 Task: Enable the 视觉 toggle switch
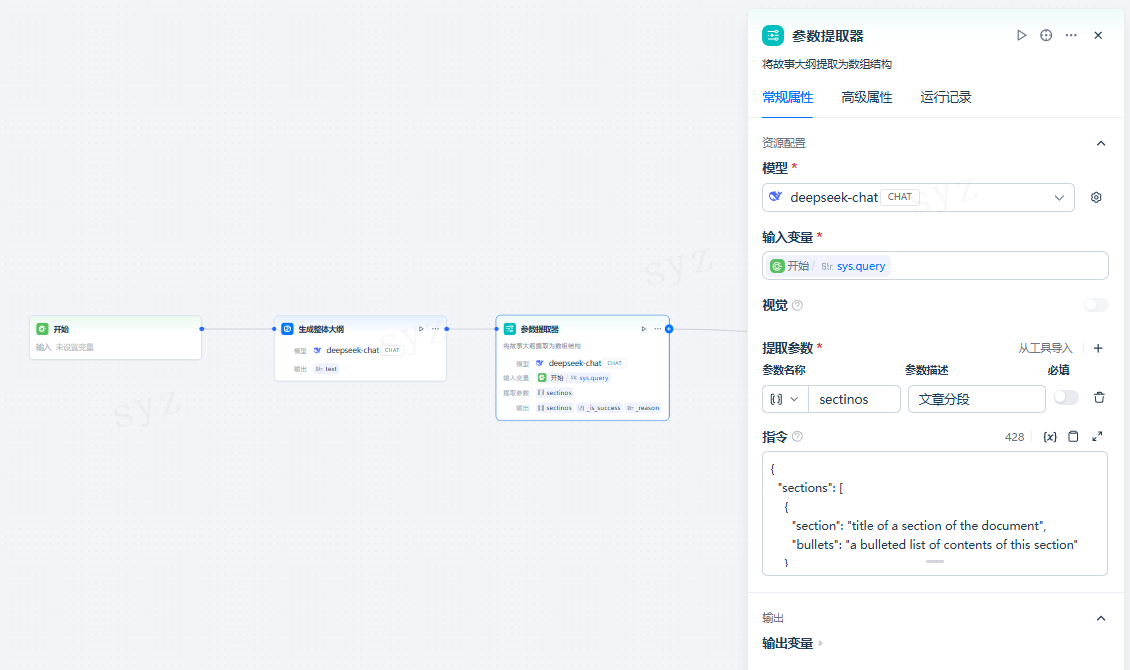click(x=1096, y=304)
